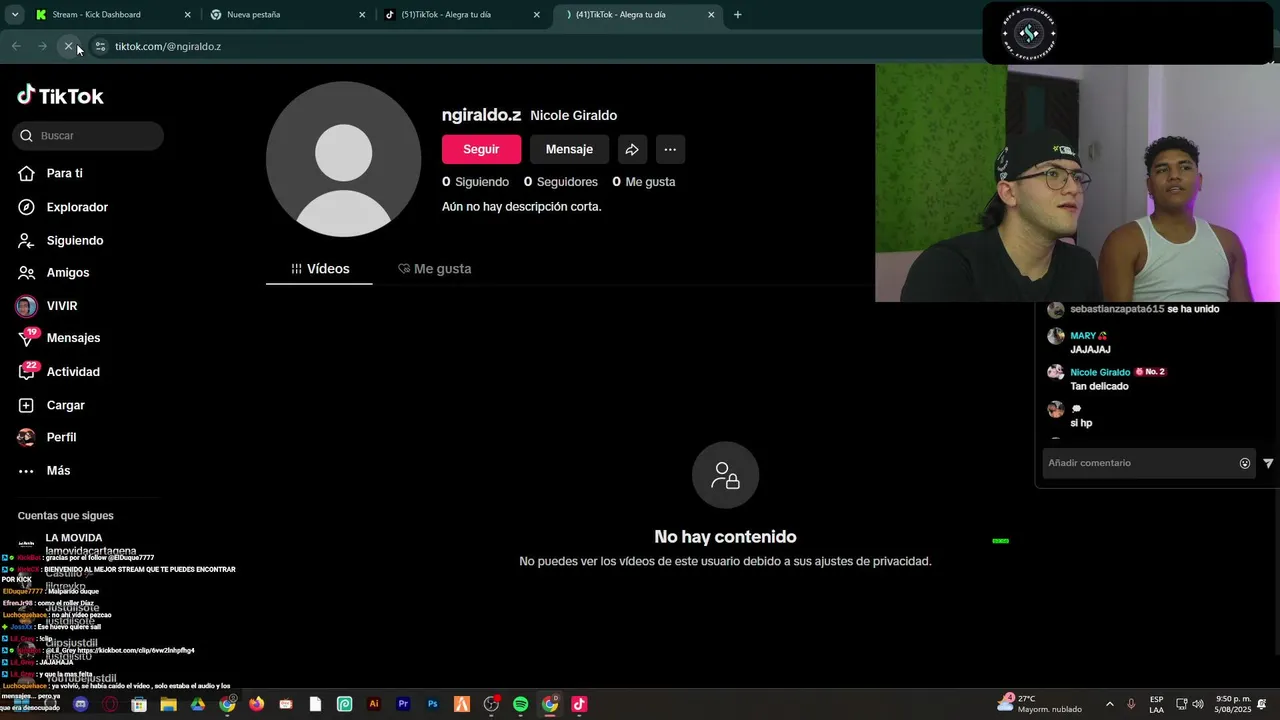Open Explorador in the sidebar

coord(62,207)
